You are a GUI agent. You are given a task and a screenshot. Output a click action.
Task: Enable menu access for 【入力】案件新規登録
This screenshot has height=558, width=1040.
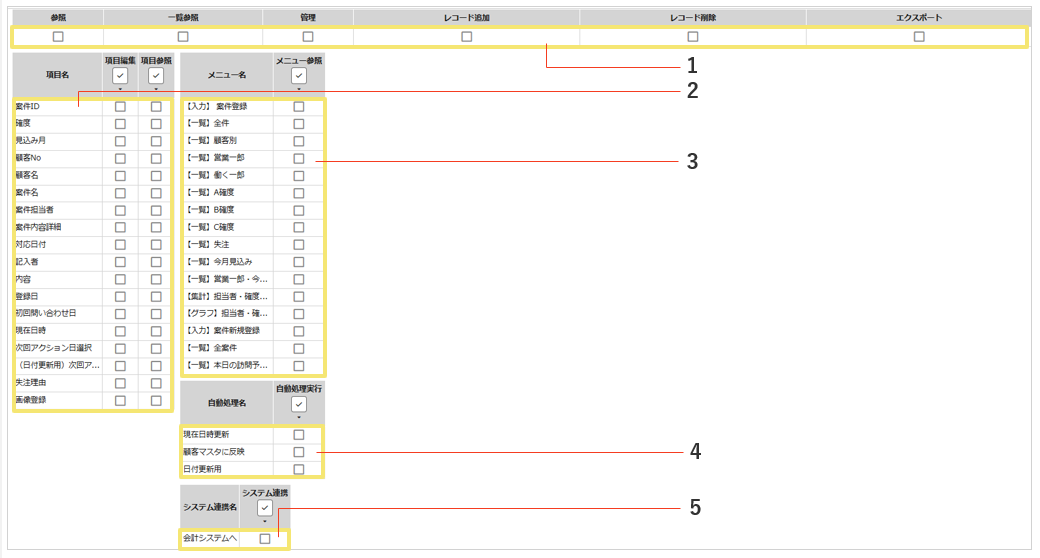click(299, 331)
